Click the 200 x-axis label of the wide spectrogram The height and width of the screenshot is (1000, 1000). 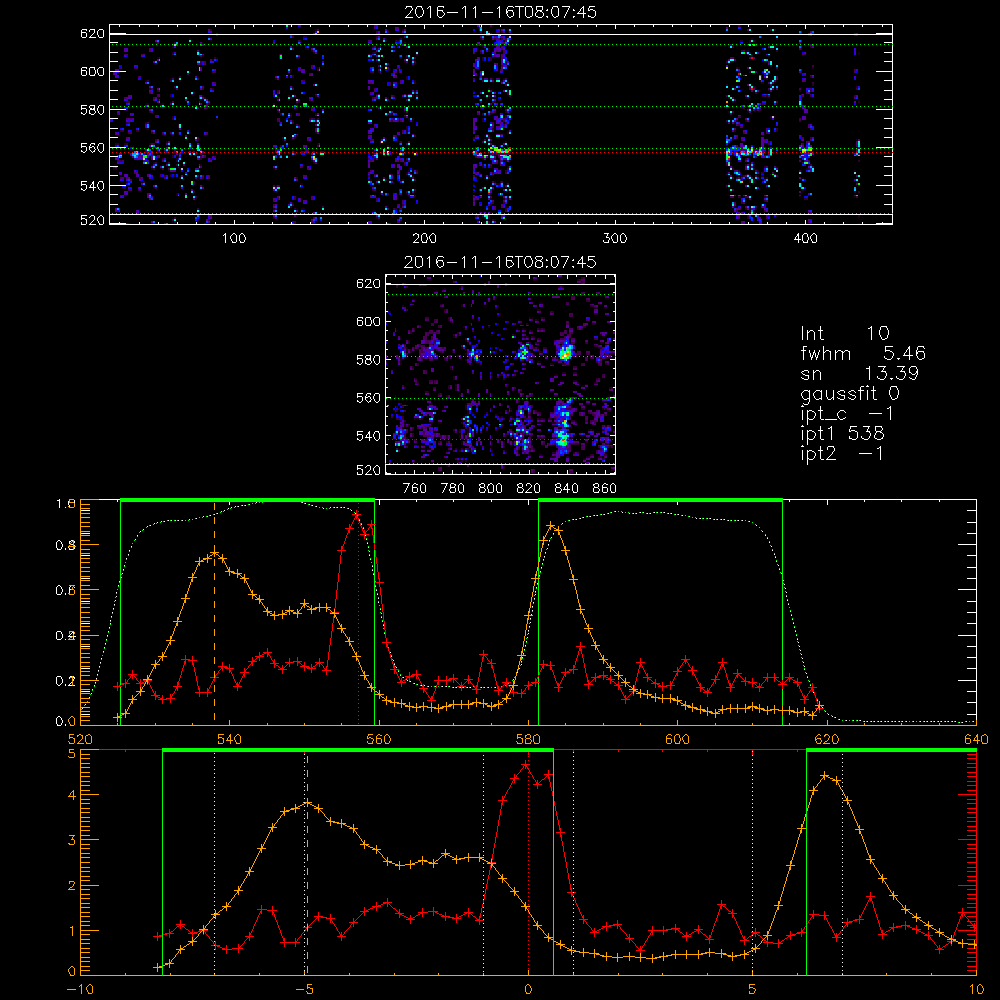click(424, 239)
